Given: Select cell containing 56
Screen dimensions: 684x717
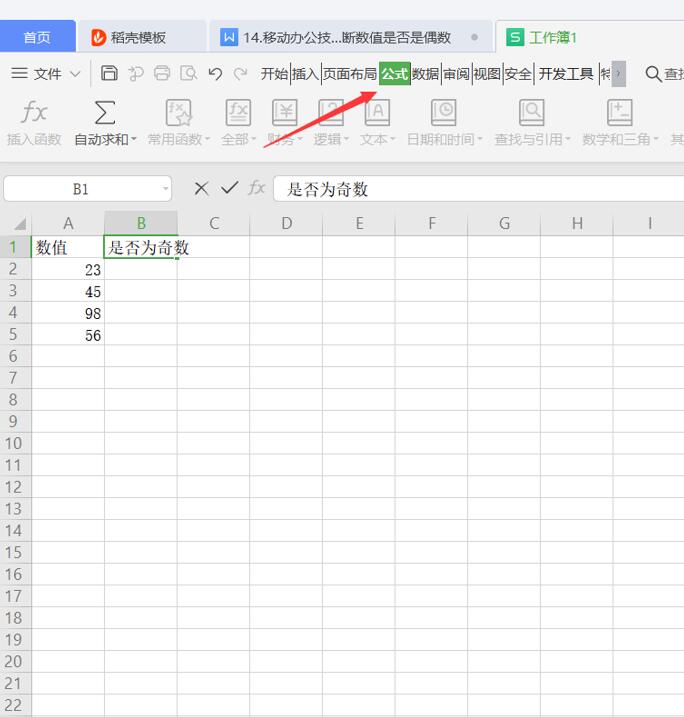Looking at the screenshot, I should 68,335.
